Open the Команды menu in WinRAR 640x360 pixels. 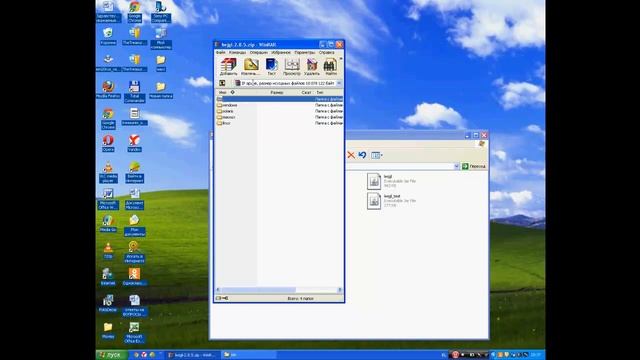pyautogui.click(x=237, y=52)
